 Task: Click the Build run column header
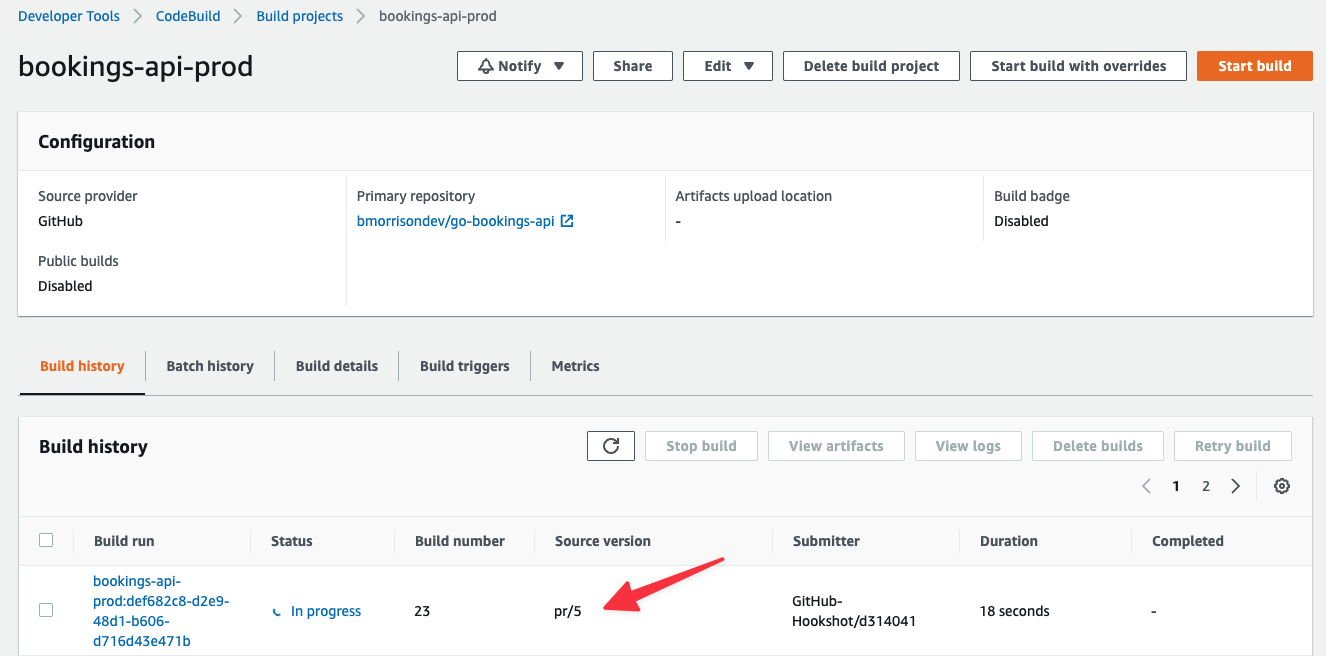(x=124, y=541)
